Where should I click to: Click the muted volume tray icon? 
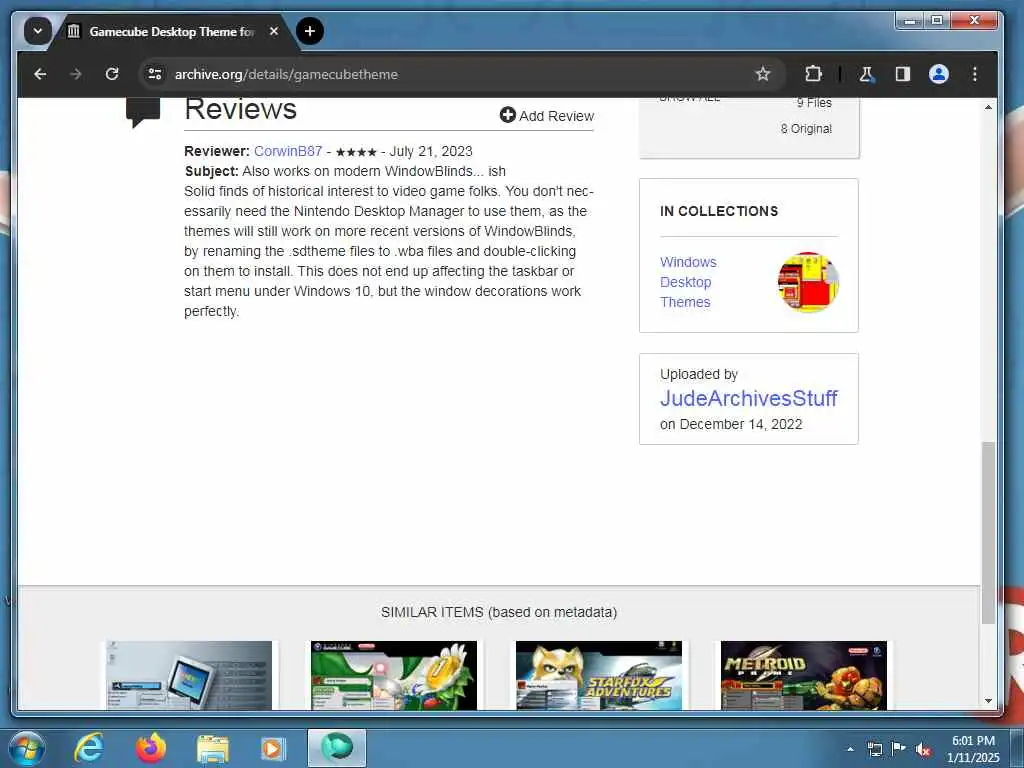point(923,750)
